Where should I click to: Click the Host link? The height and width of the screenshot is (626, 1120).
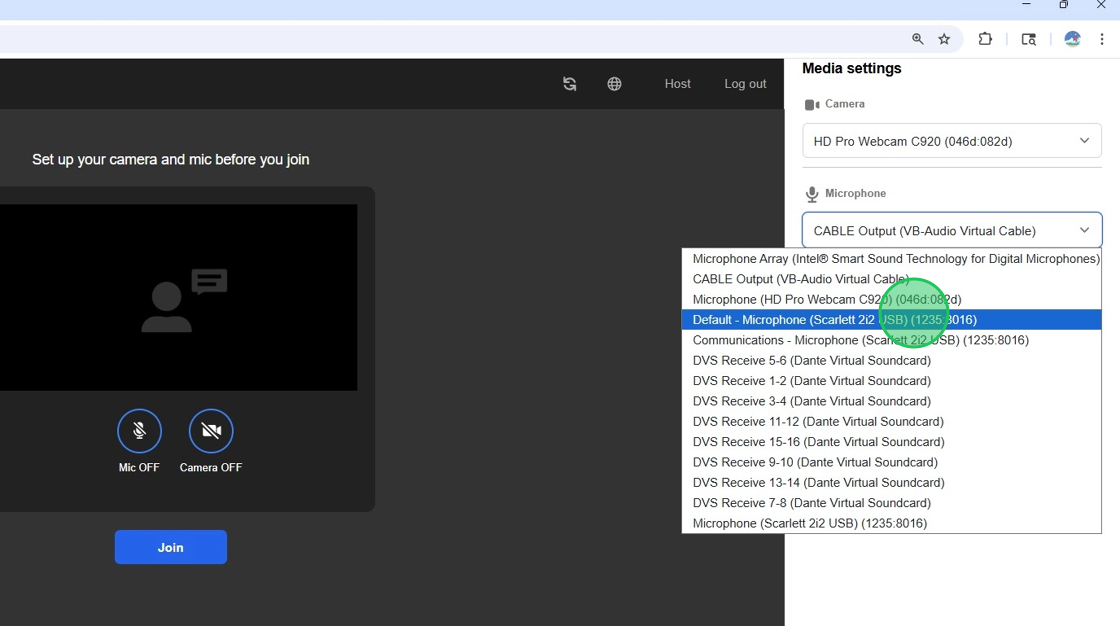point(677,84)
